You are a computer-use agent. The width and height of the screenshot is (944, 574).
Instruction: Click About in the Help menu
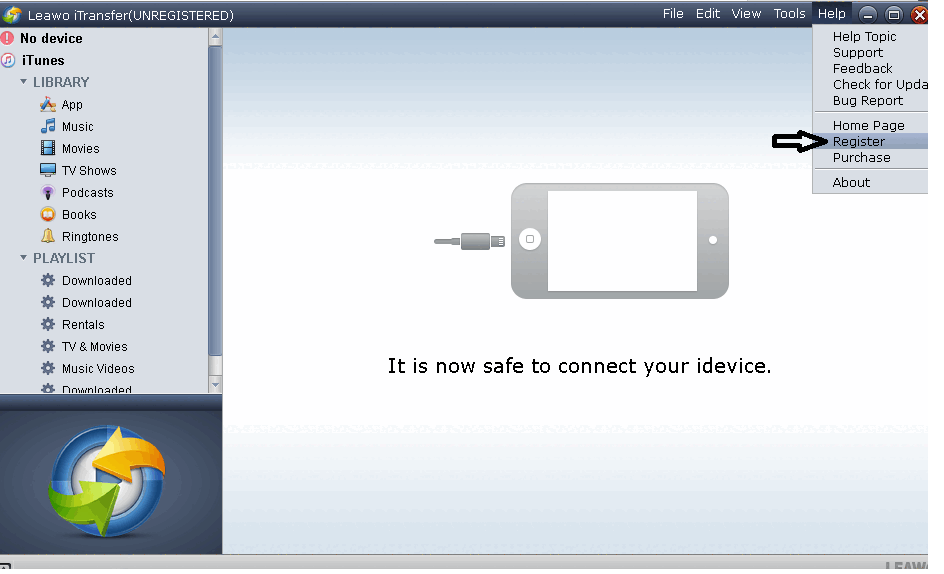851,183
